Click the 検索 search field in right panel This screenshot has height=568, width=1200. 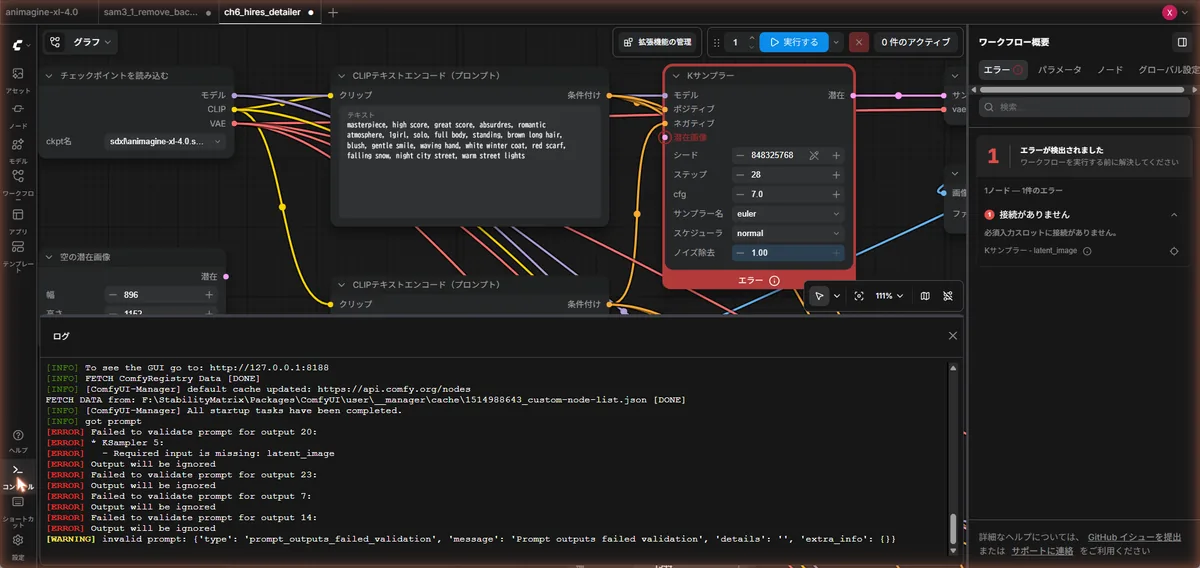click(1085, 107)
